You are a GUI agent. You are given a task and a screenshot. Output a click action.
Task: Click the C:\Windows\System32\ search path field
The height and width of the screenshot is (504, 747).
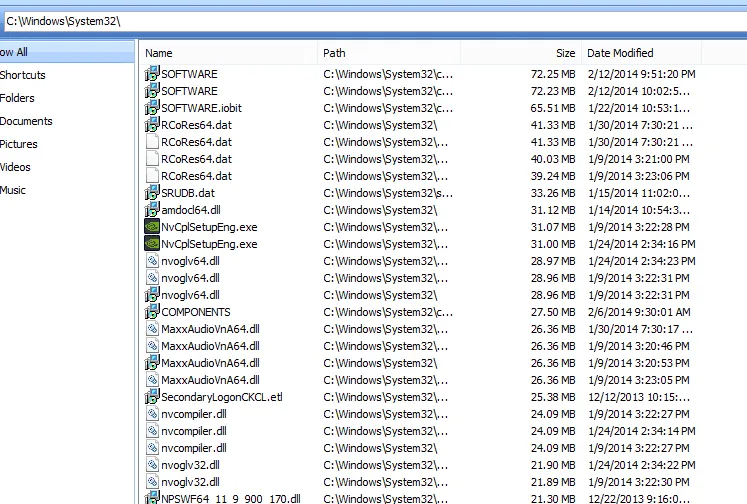pos(370,21)
